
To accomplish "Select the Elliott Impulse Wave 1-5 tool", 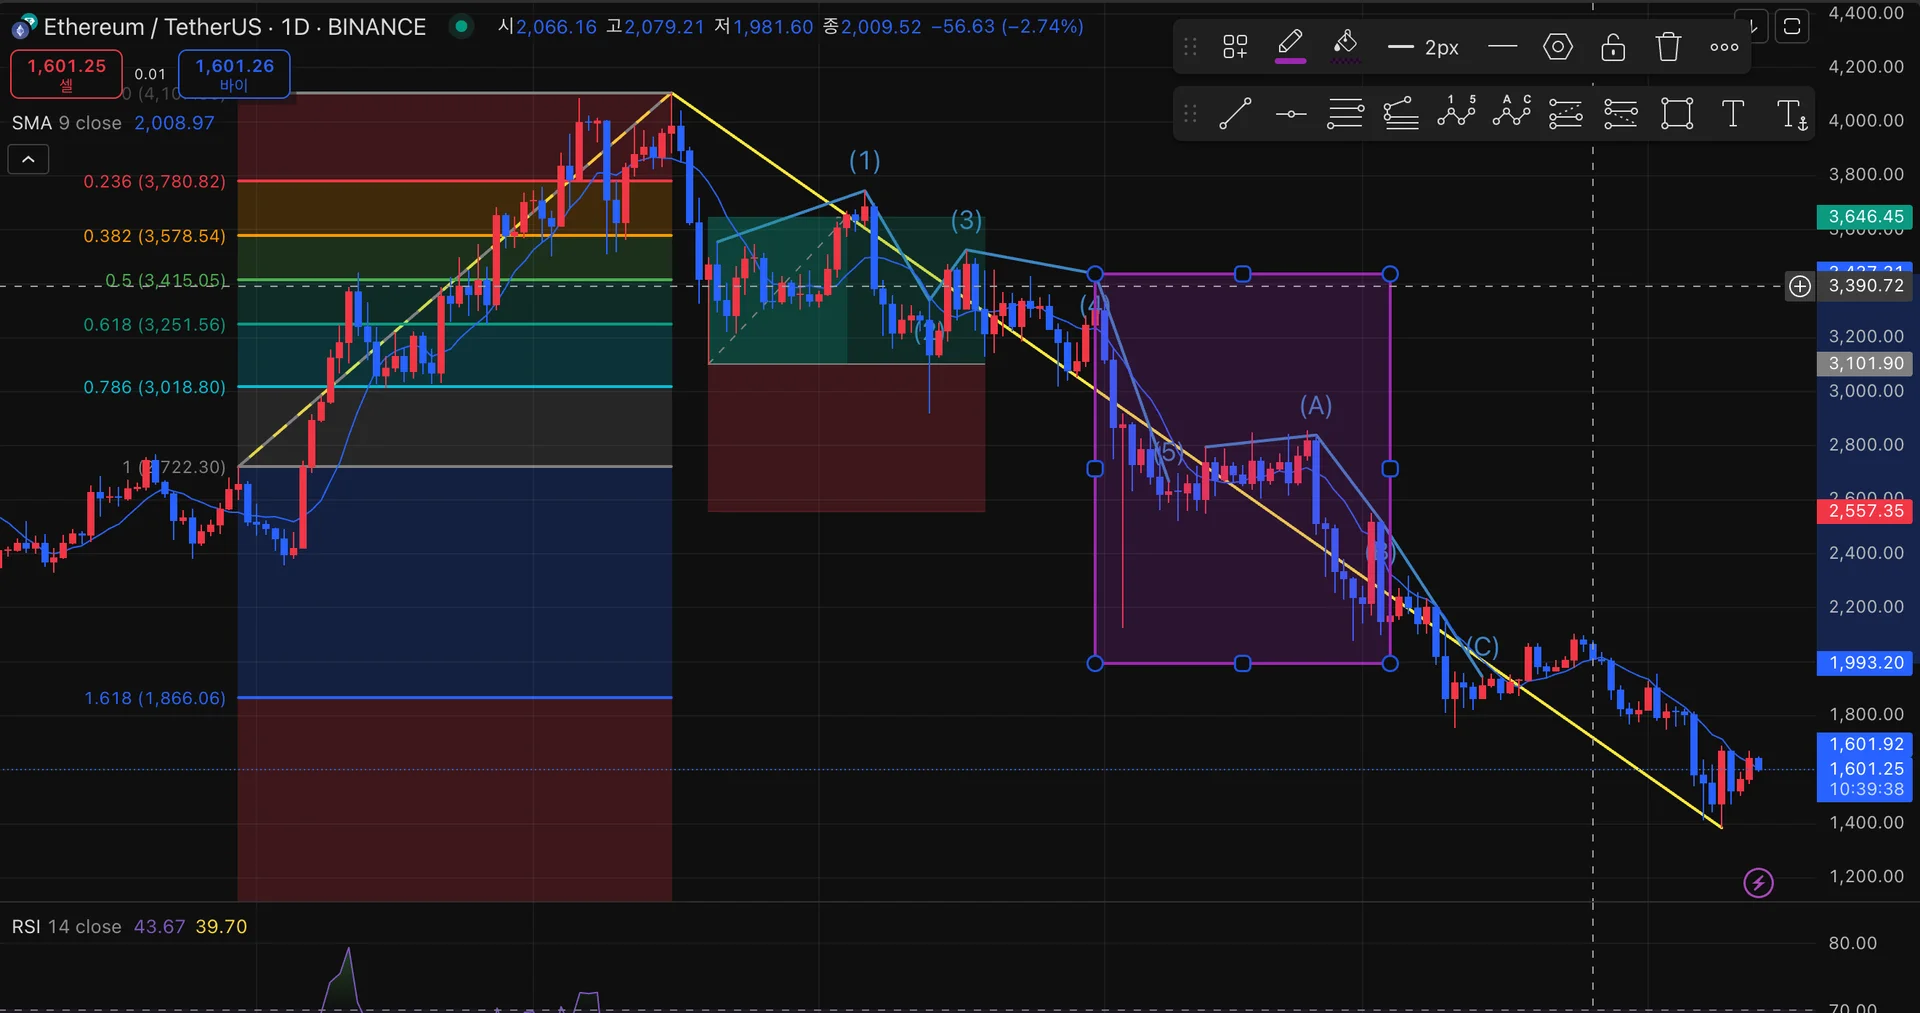I will (x=1457, y=113).
